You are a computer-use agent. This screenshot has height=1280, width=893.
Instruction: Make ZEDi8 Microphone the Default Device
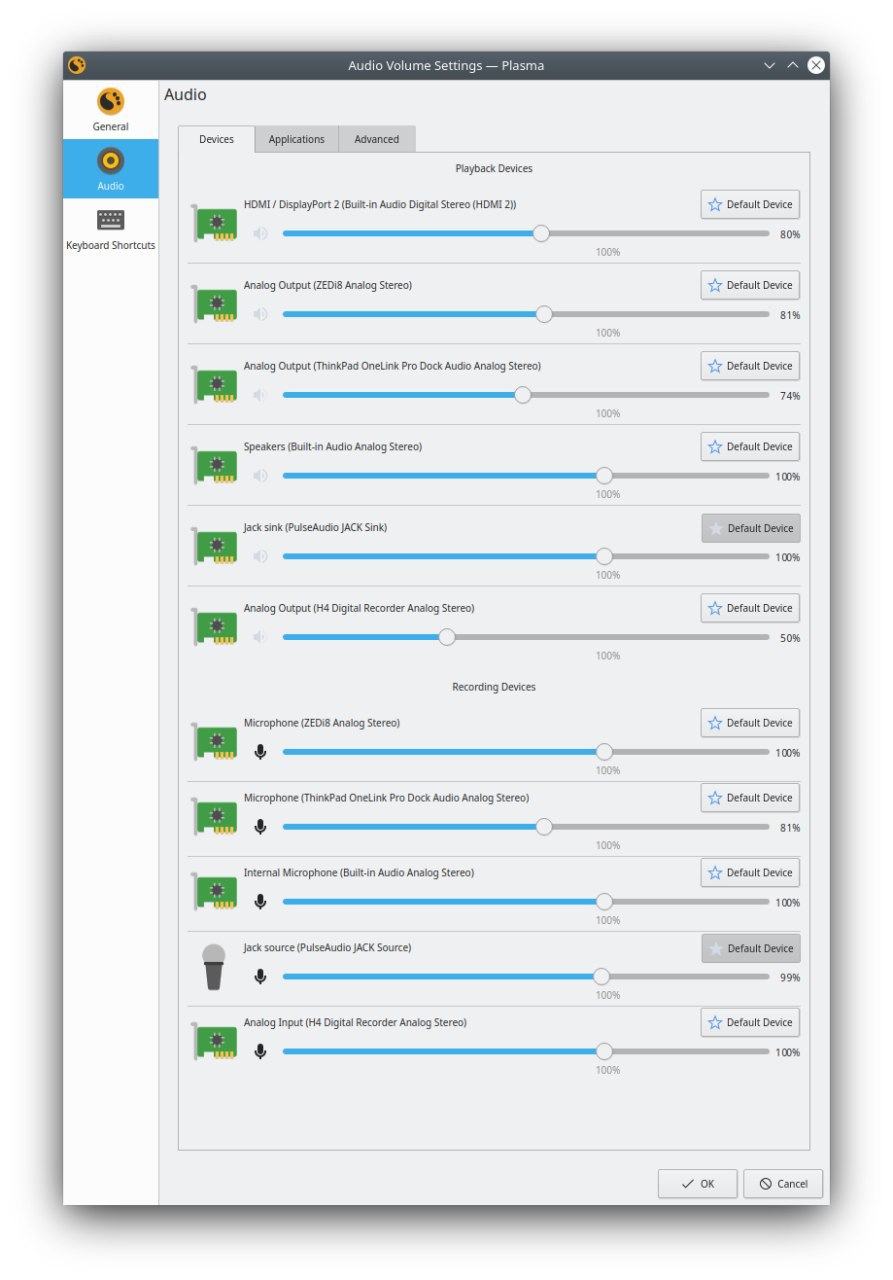coord(750,723)
